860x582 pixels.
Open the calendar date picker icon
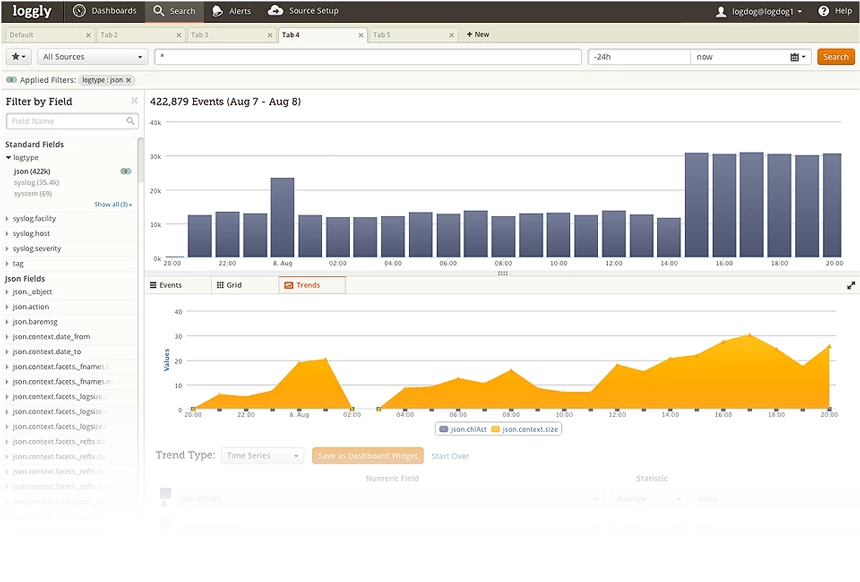tap(797, 57)
